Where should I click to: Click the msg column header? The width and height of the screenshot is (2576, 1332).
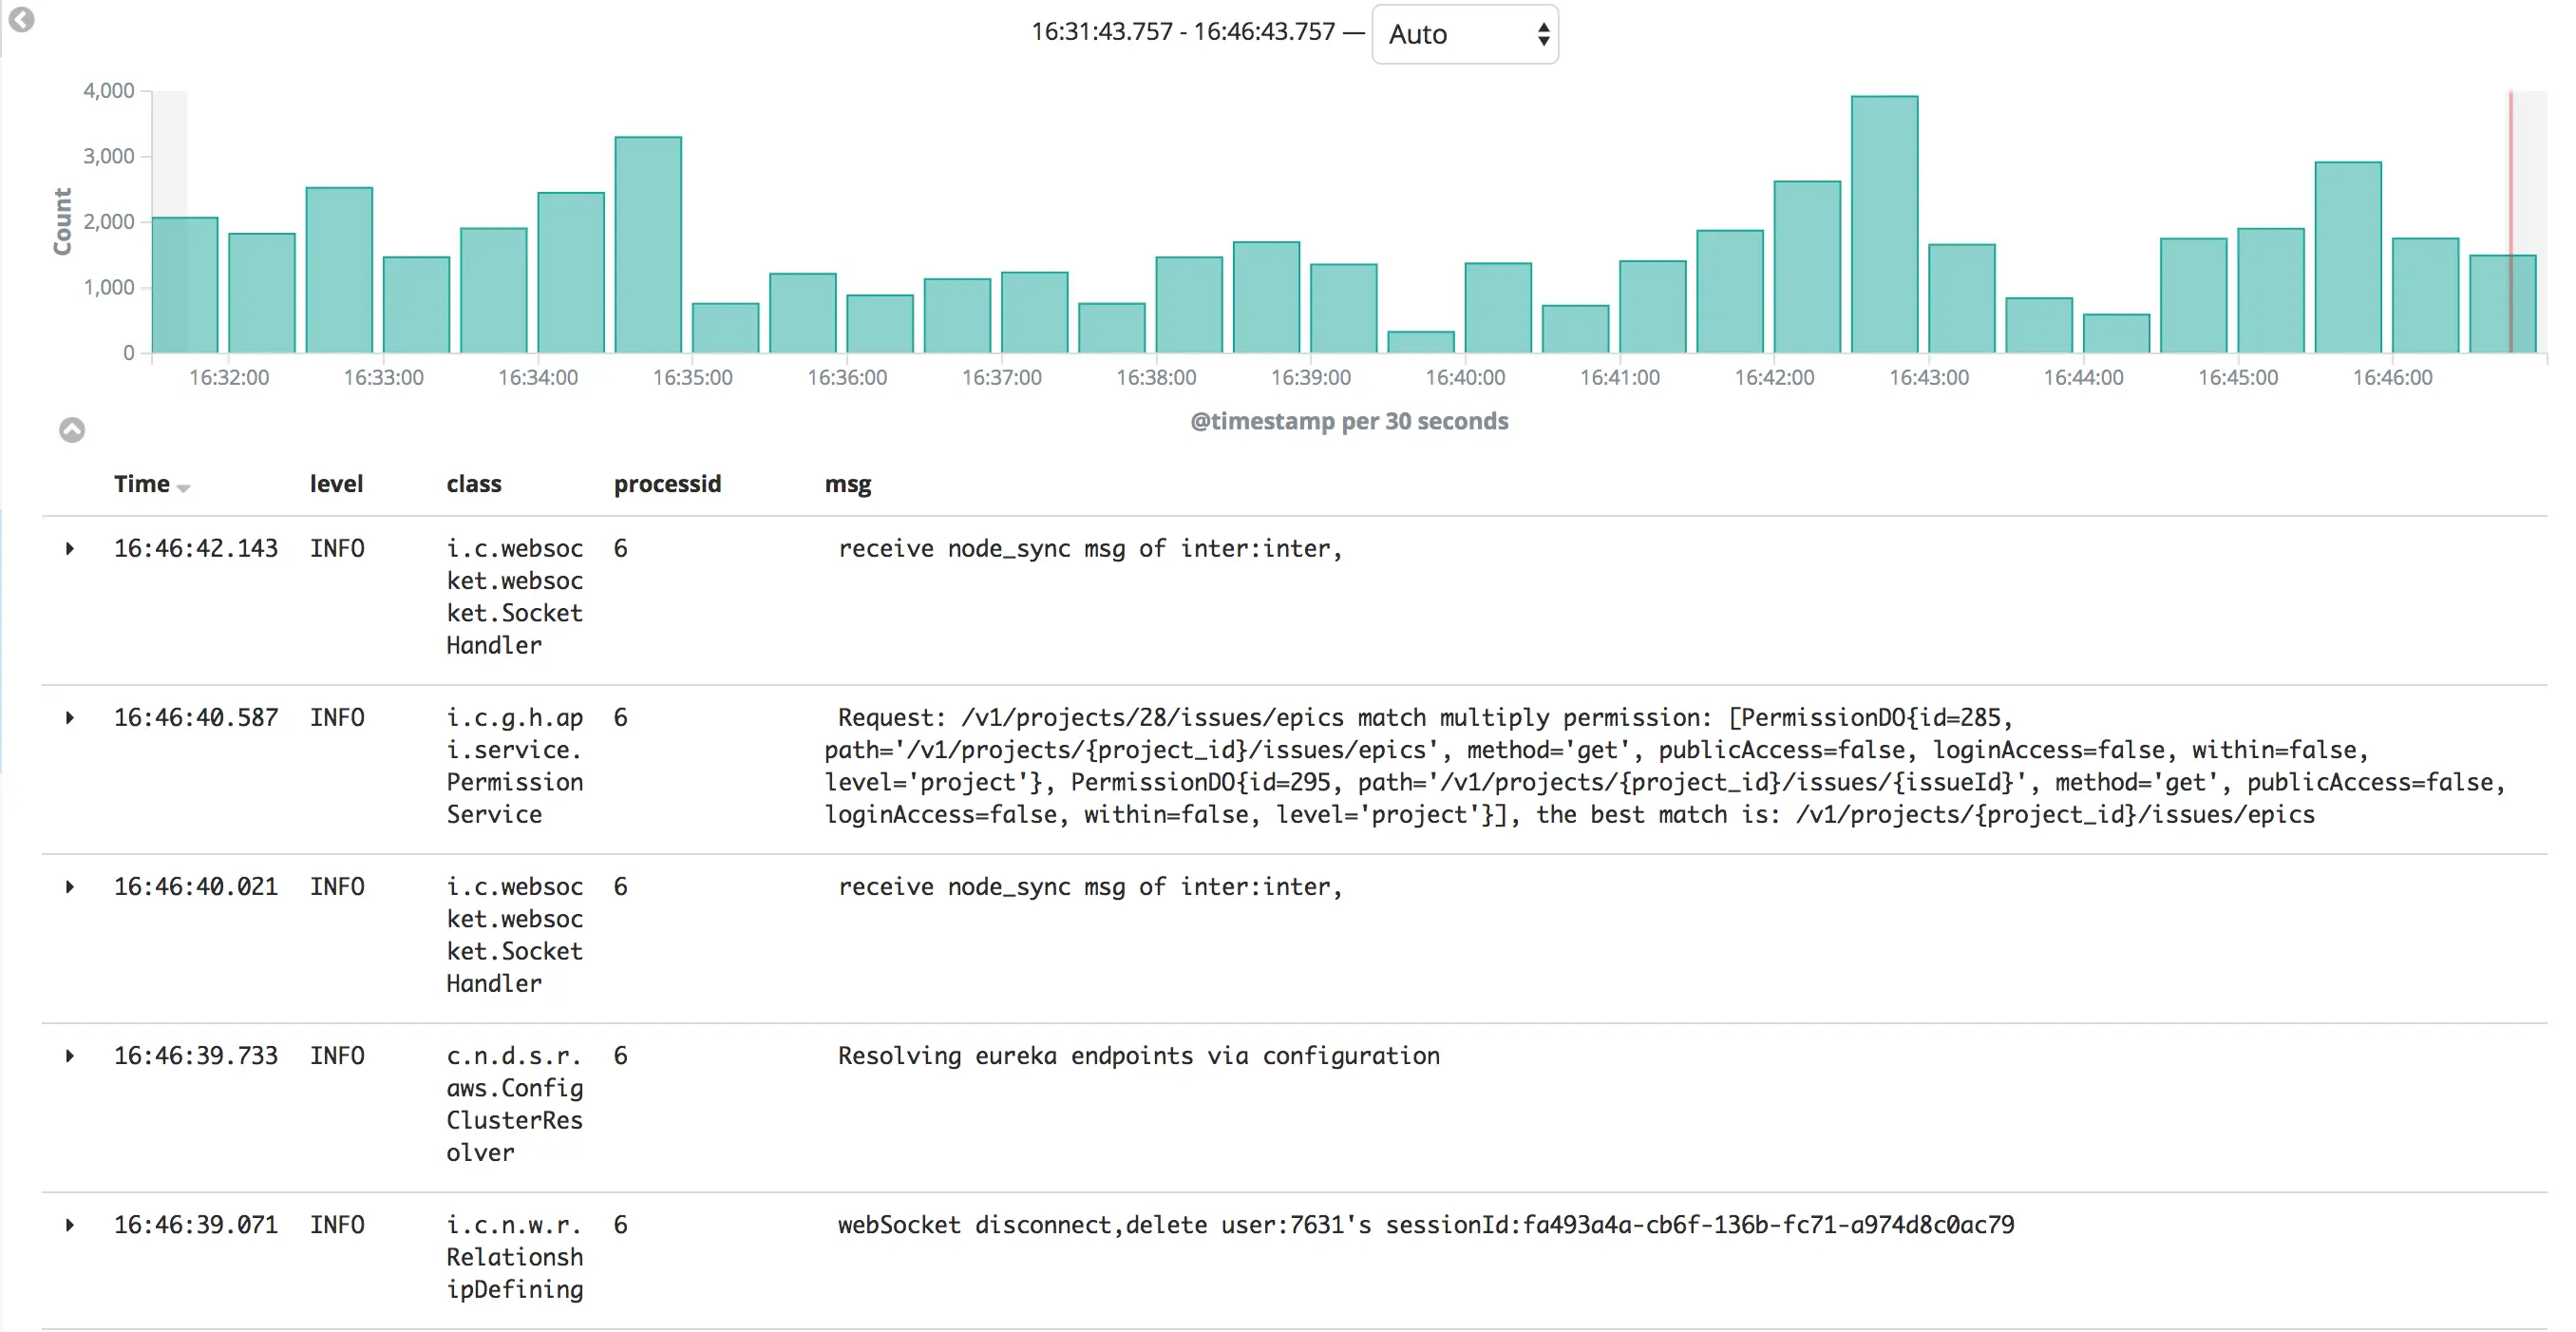pos(847,484)
